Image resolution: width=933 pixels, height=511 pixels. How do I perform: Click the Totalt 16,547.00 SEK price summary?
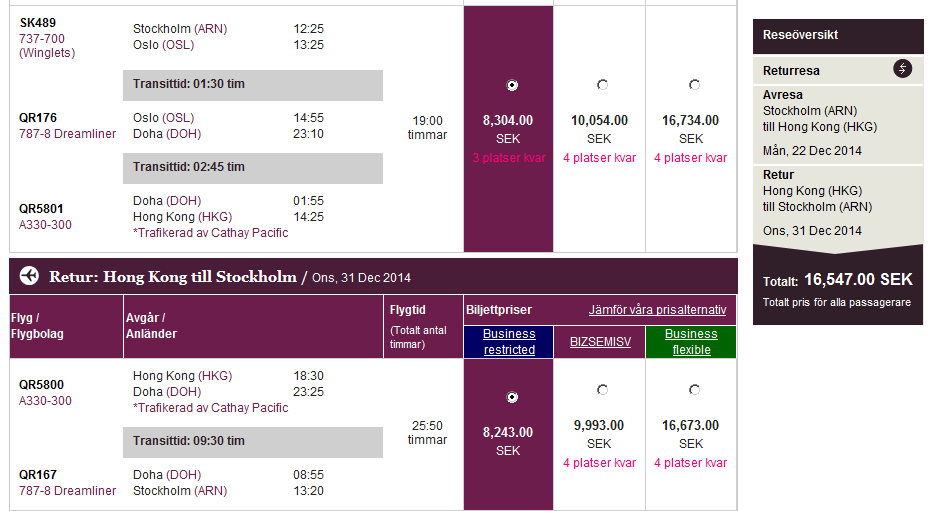837,282
